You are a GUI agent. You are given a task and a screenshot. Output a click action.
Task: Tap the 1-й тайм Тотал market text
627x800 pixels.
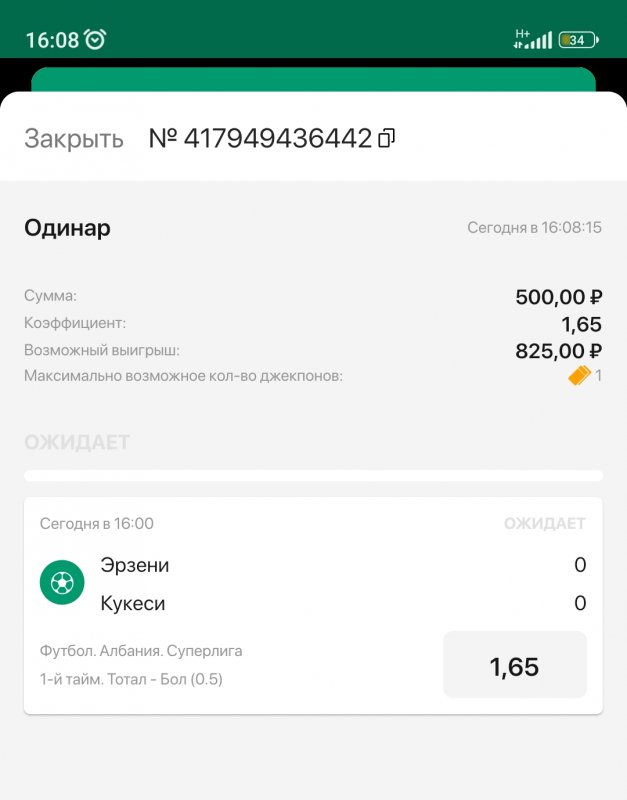(131, 680)
